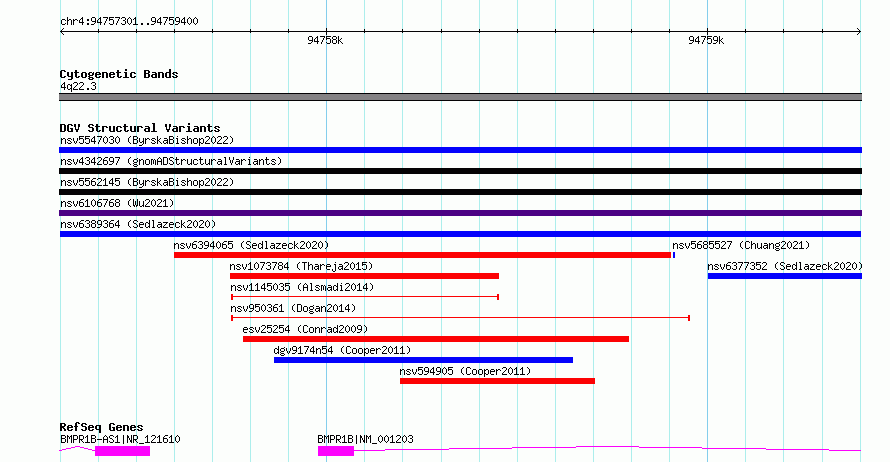Select the nsv5547030 blue variant bar
The height and width of the screenshot is (462, 890).
pyautogui.click(x=460, y=150)
